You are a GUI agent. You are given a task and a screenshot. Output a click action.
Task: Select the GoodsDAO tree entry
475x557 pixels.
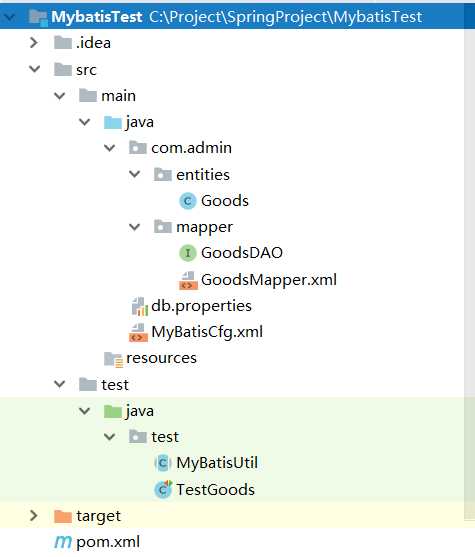242,253
